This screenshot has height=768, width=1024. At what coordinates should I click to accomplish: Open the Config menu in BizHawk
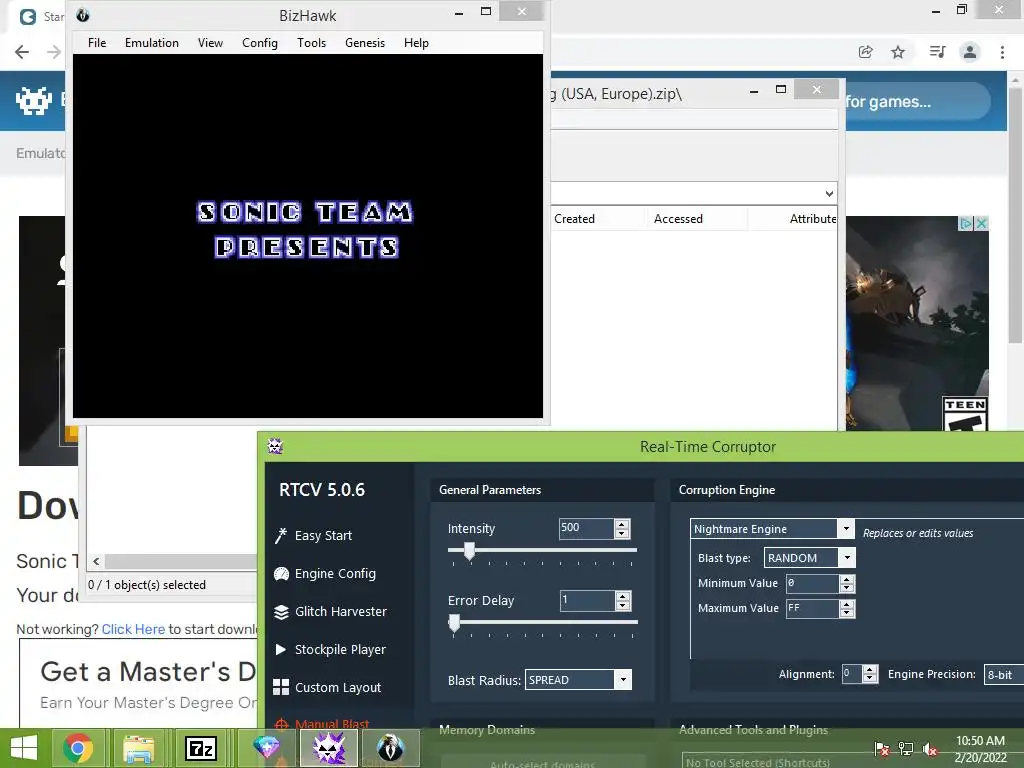pos(260,42)
